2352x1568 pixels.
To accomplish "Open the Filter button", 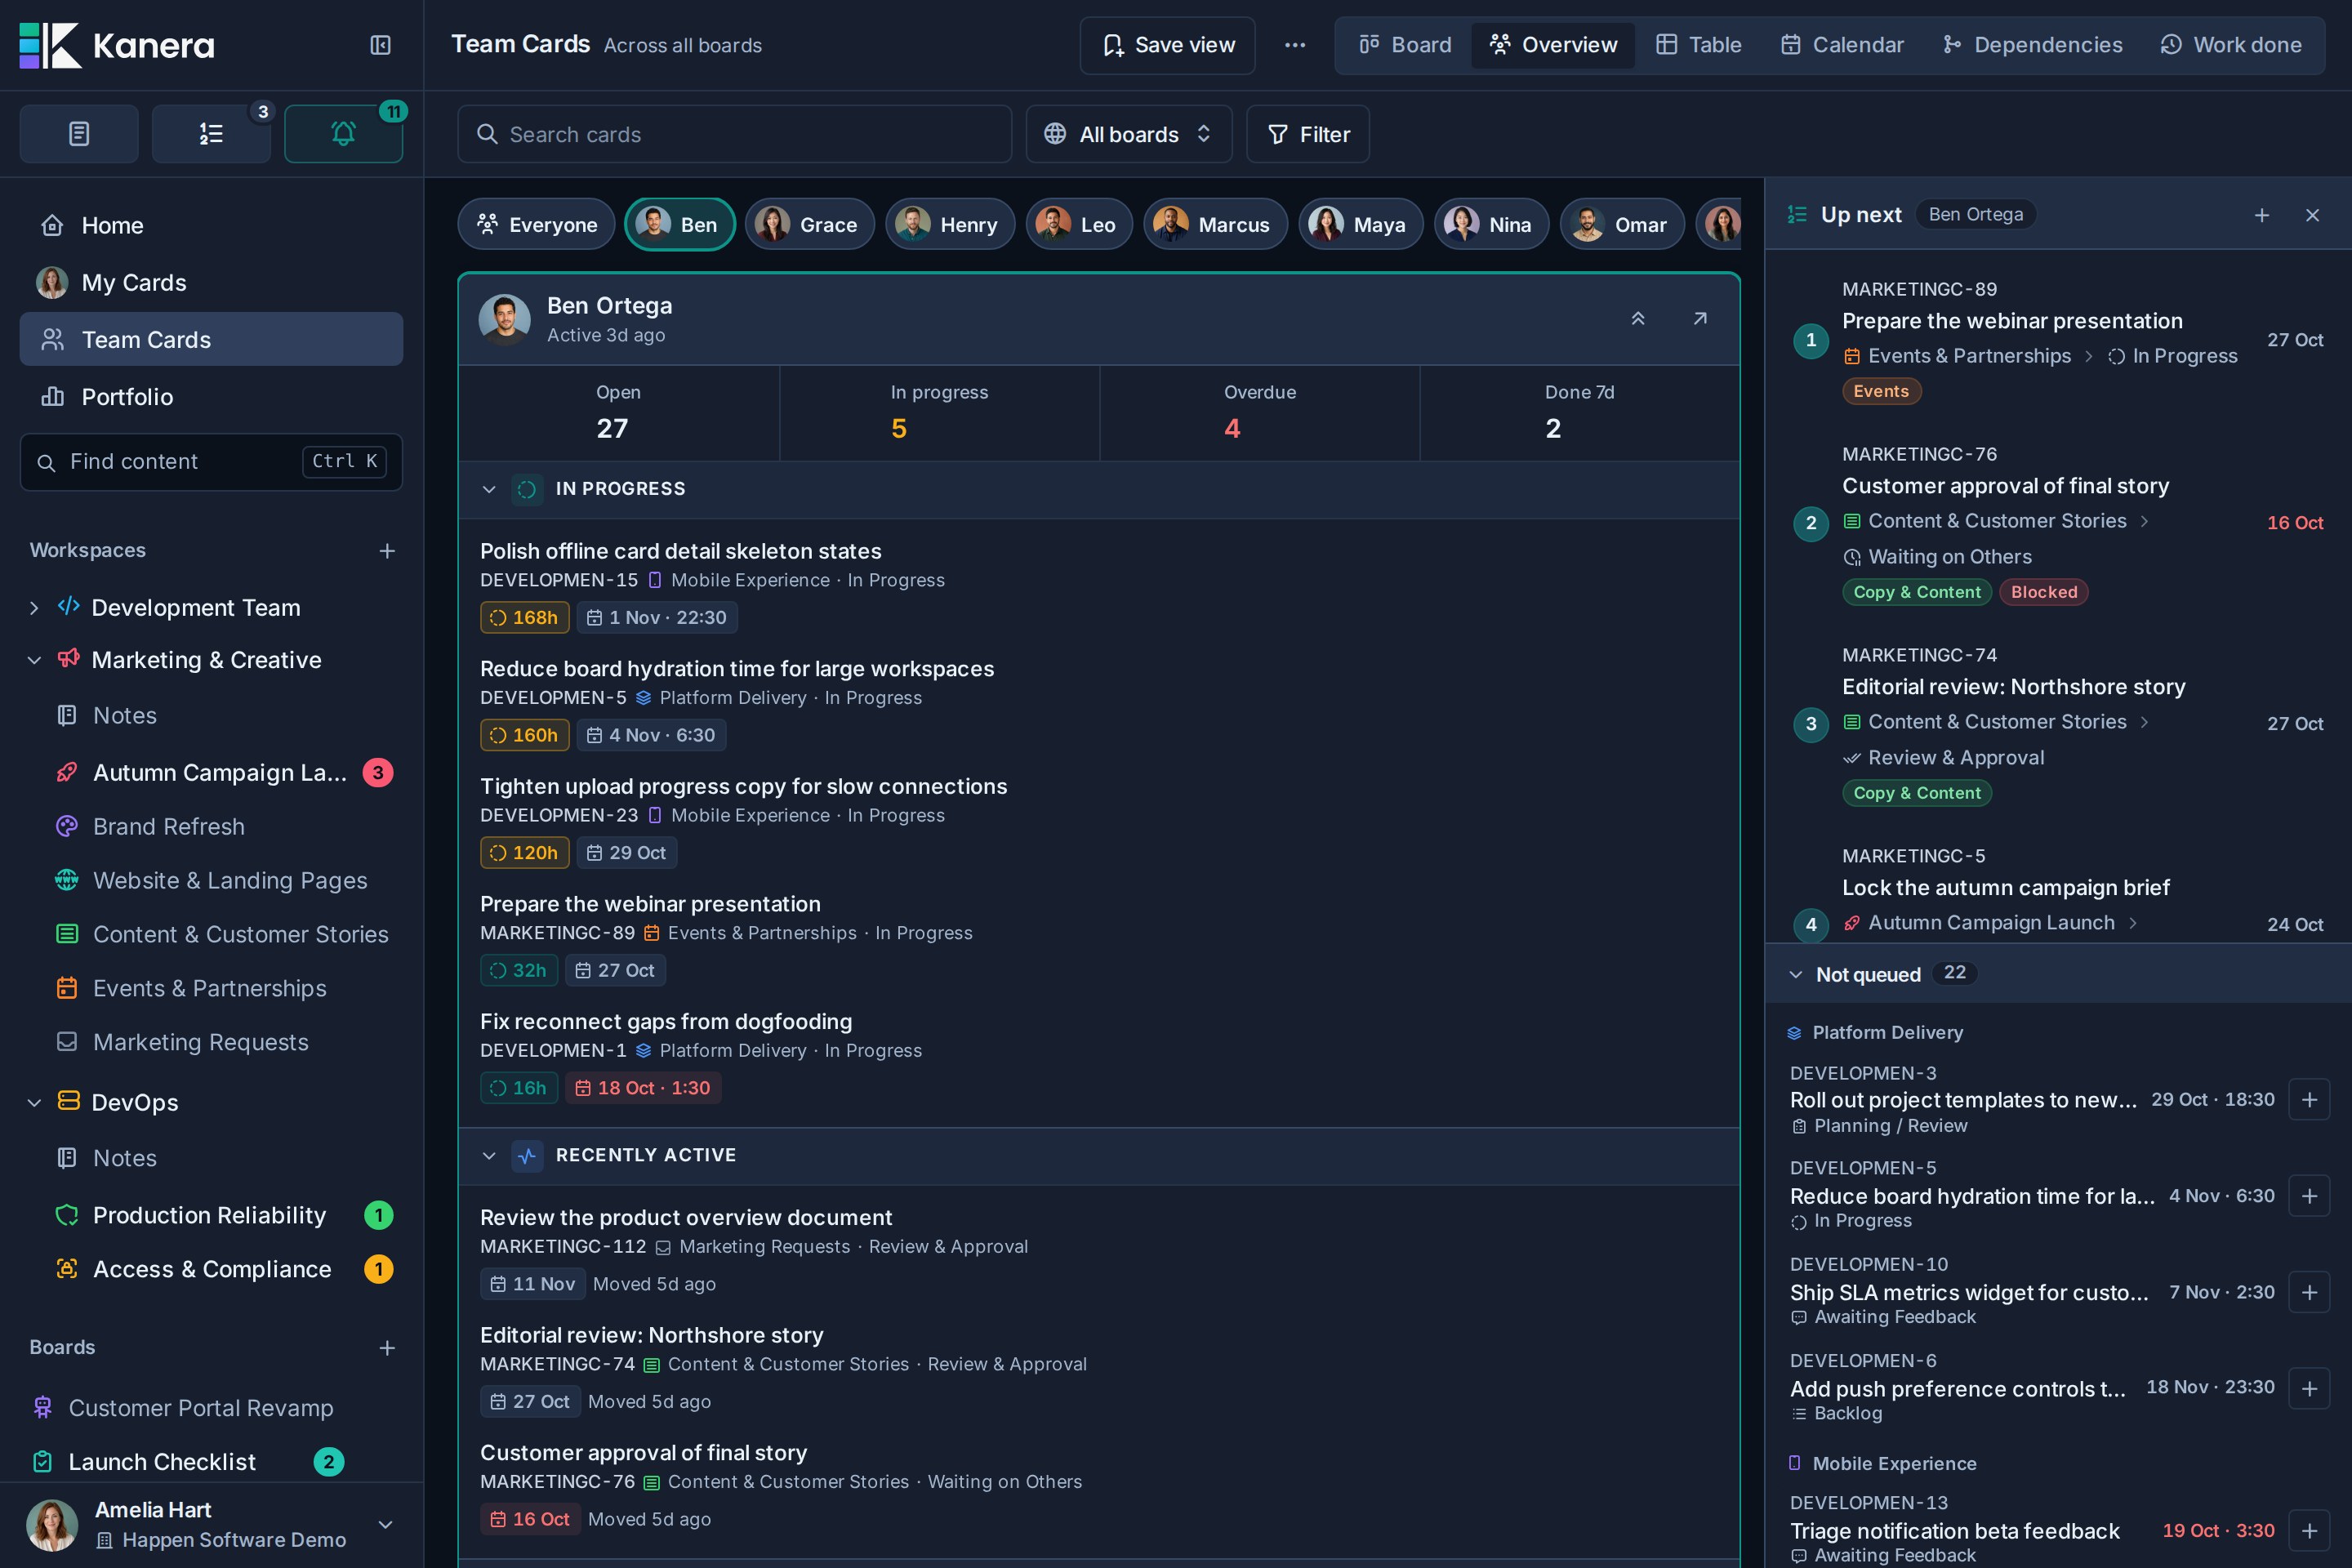I will (x=1308, y=134).
